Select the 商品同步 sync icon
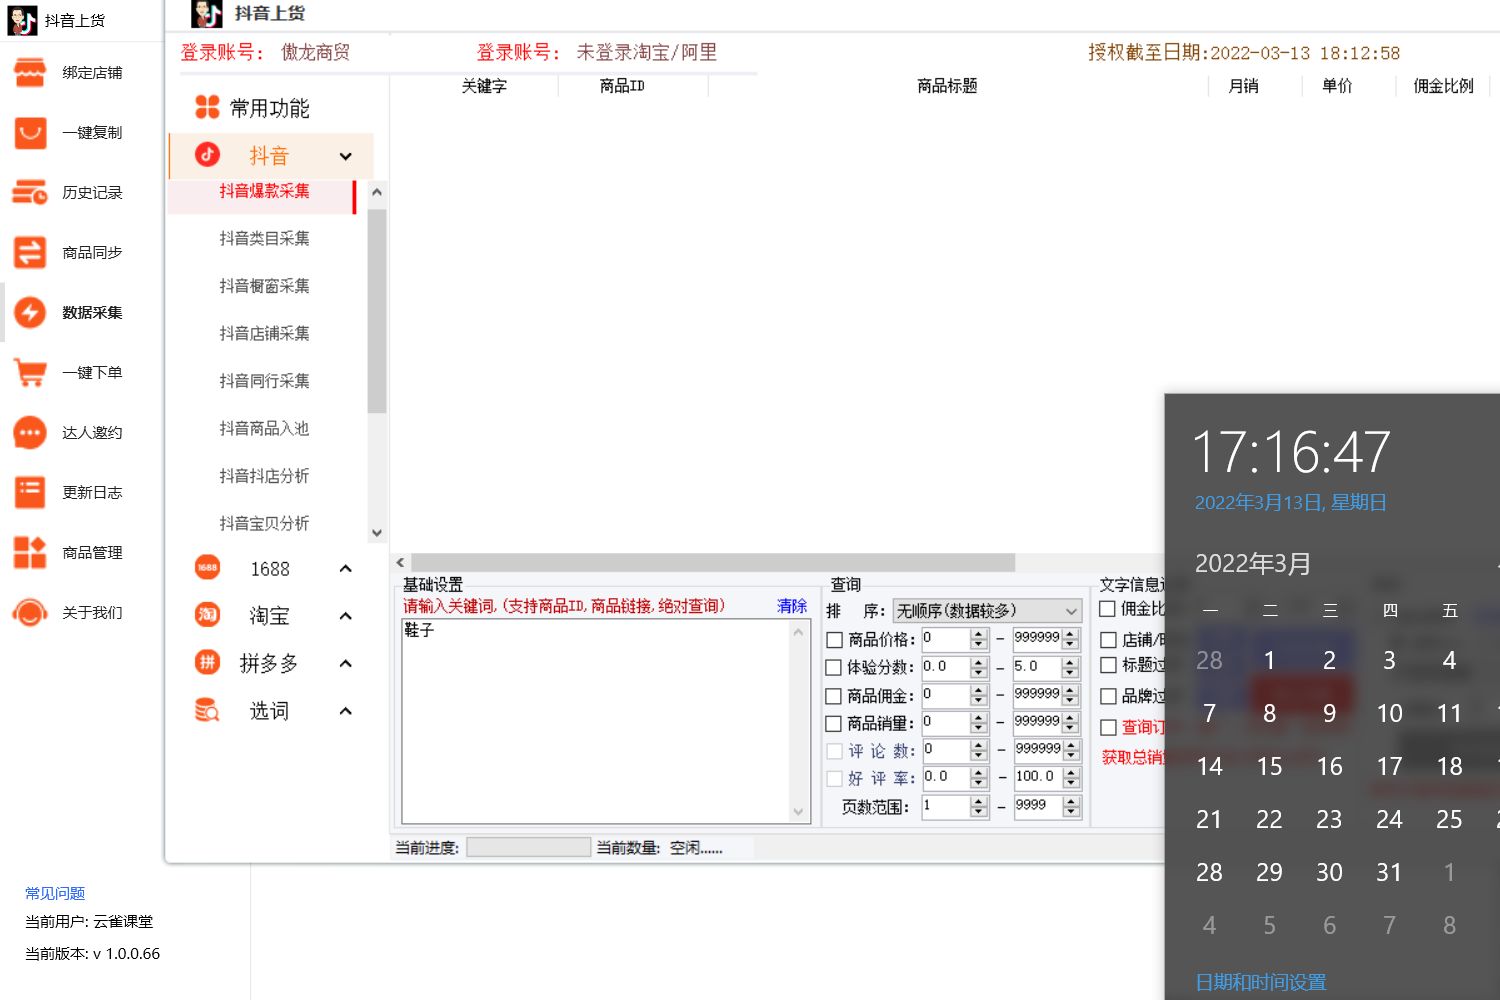The height and width of the screenshot is (1000, 1500). [x=30, y=253]
